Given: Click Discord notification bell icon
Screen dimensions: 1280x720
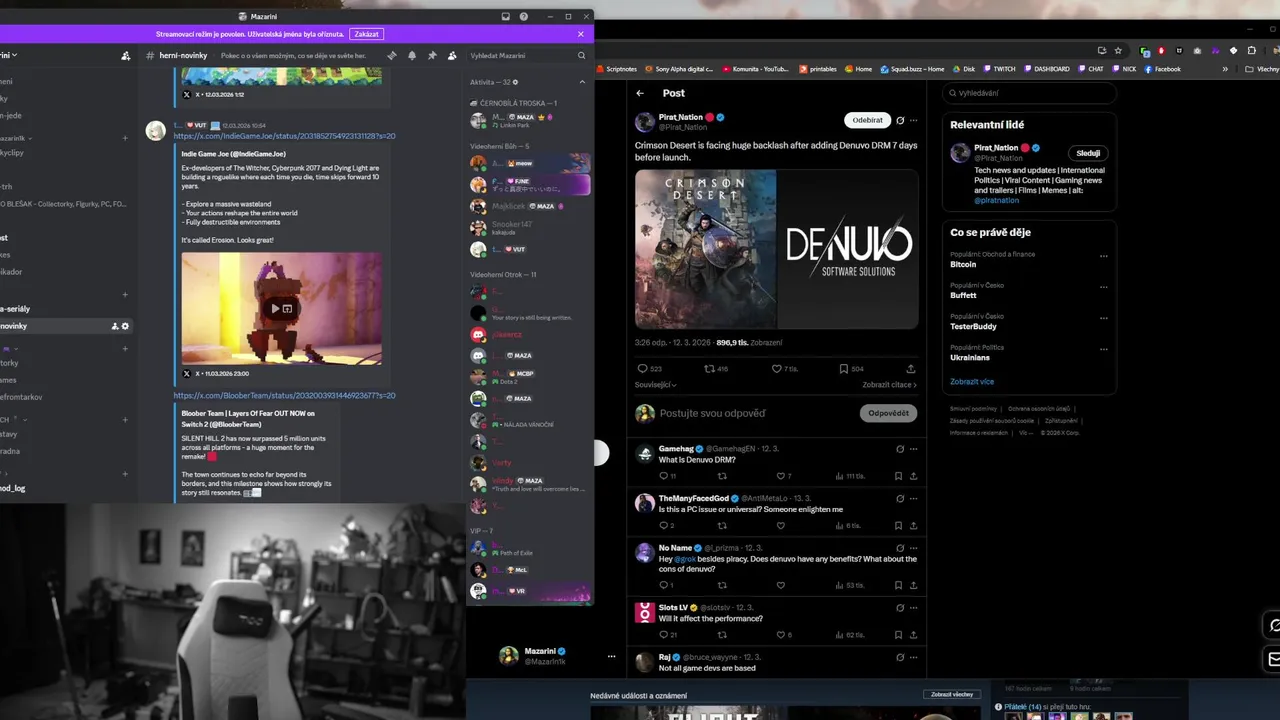Looking at the screenshot, I should (x=411, y=56).
